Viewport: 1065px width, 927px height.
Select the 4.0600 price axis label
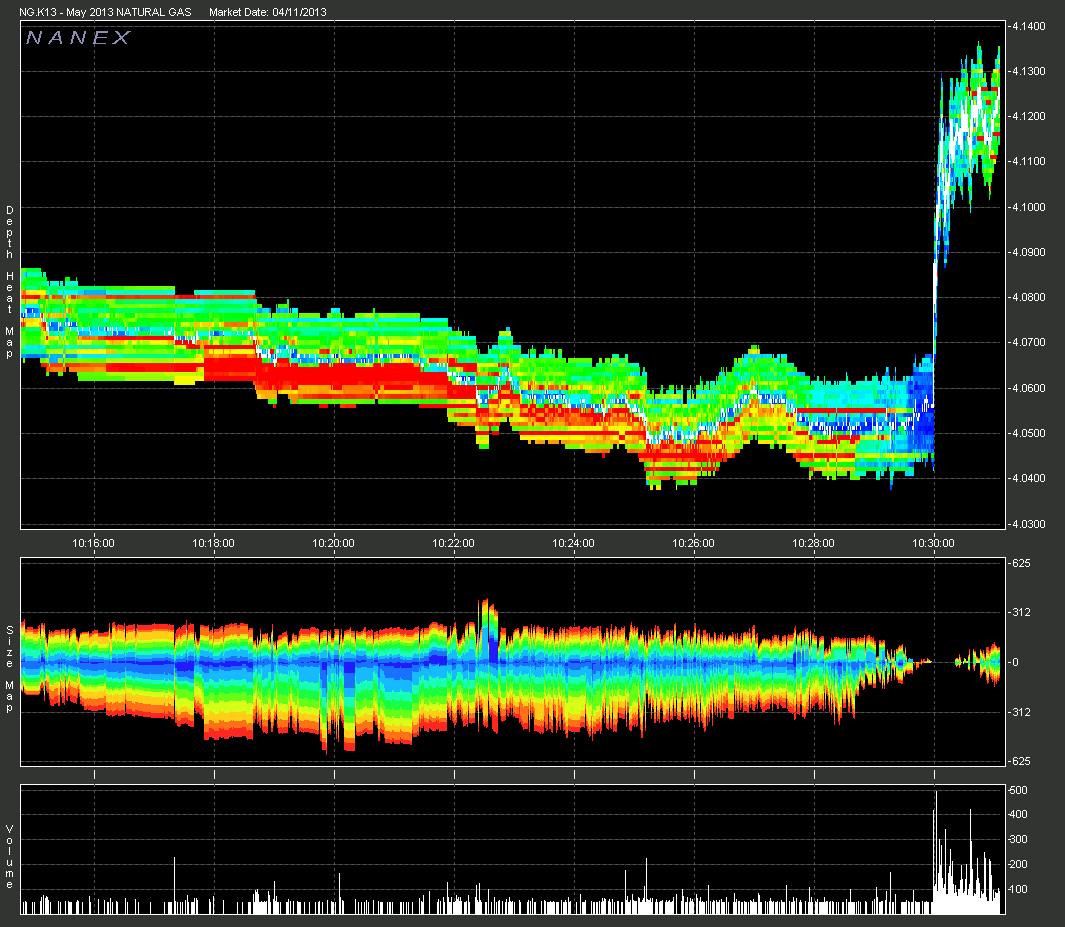1028,388
